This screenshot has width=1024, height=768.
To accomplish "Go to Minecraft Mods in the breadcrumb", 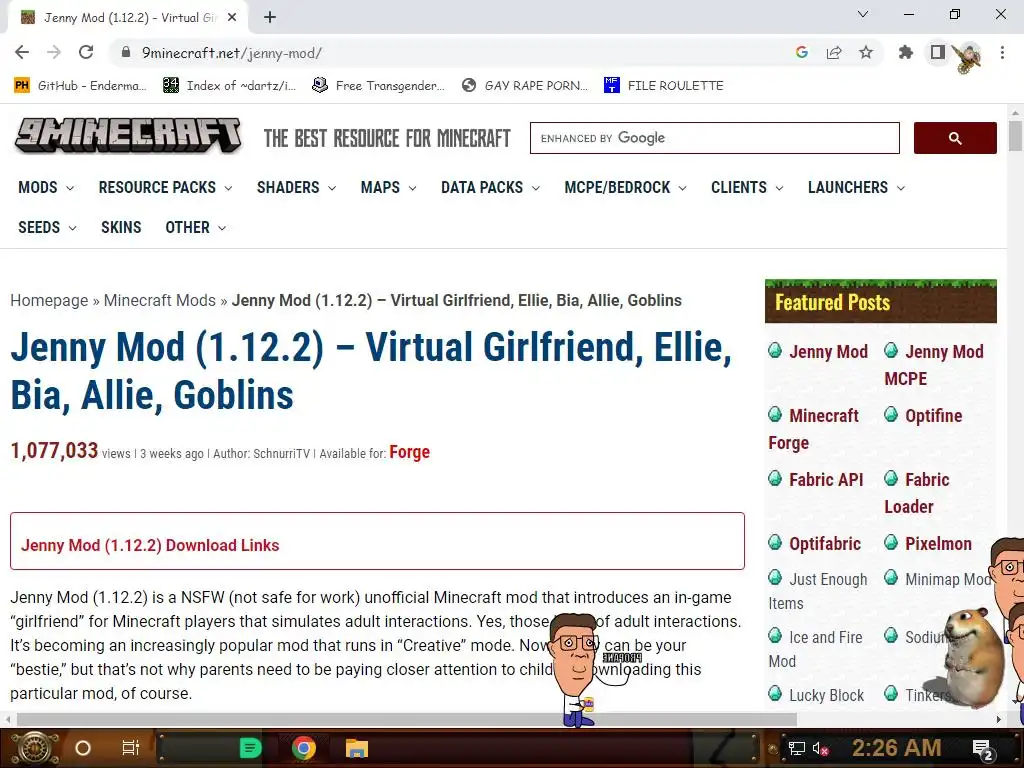I will pyautogui.click(x=159, y=300).
